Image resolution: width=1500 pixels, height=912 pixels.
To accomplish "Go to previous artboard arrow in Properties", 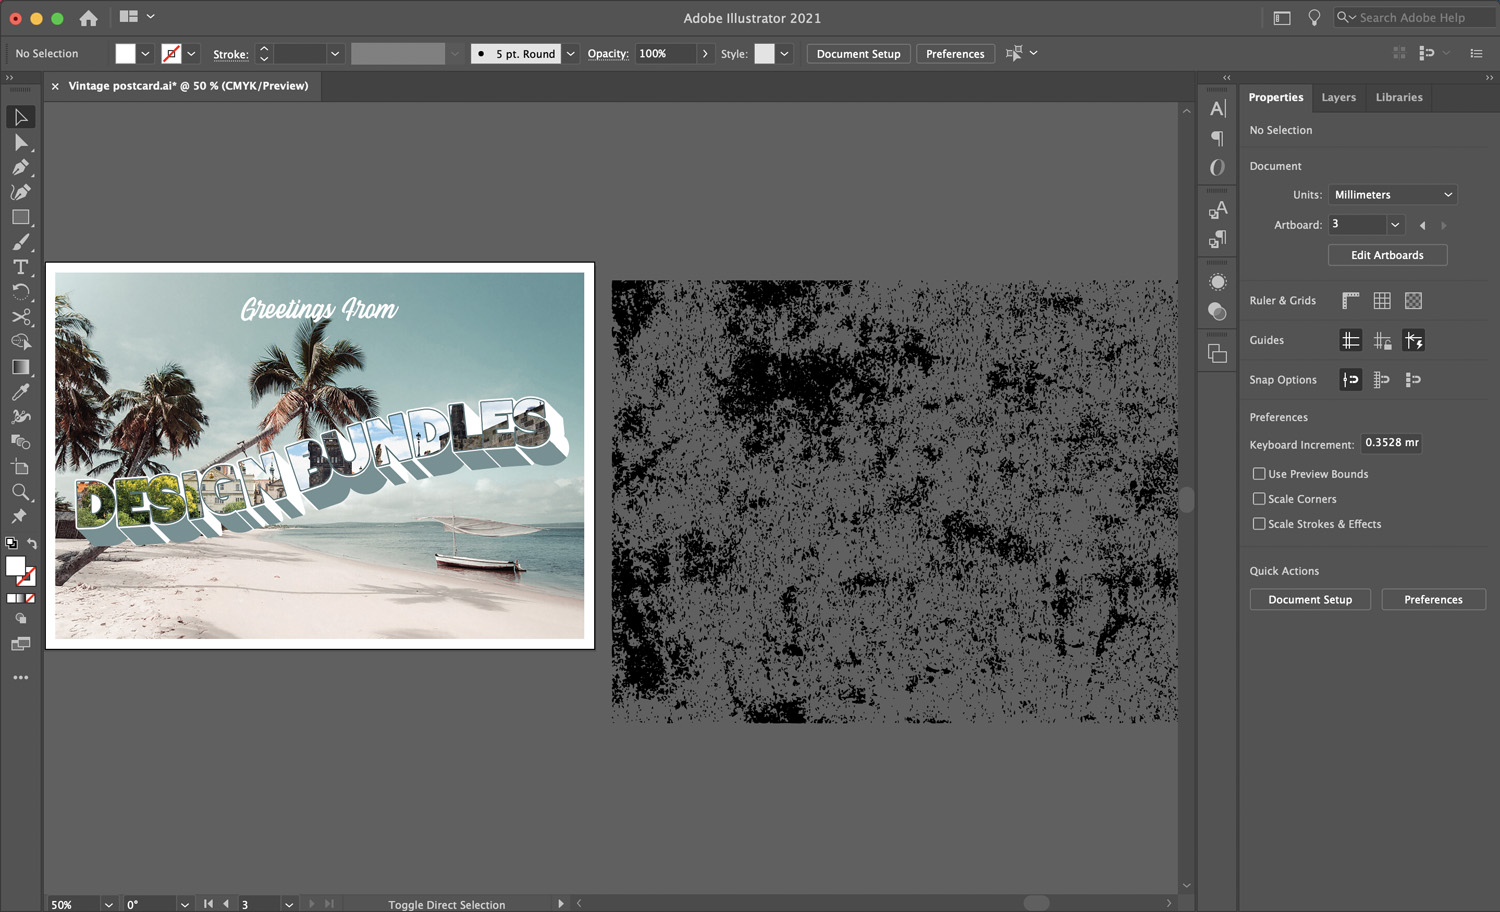I will point(1422,226).
